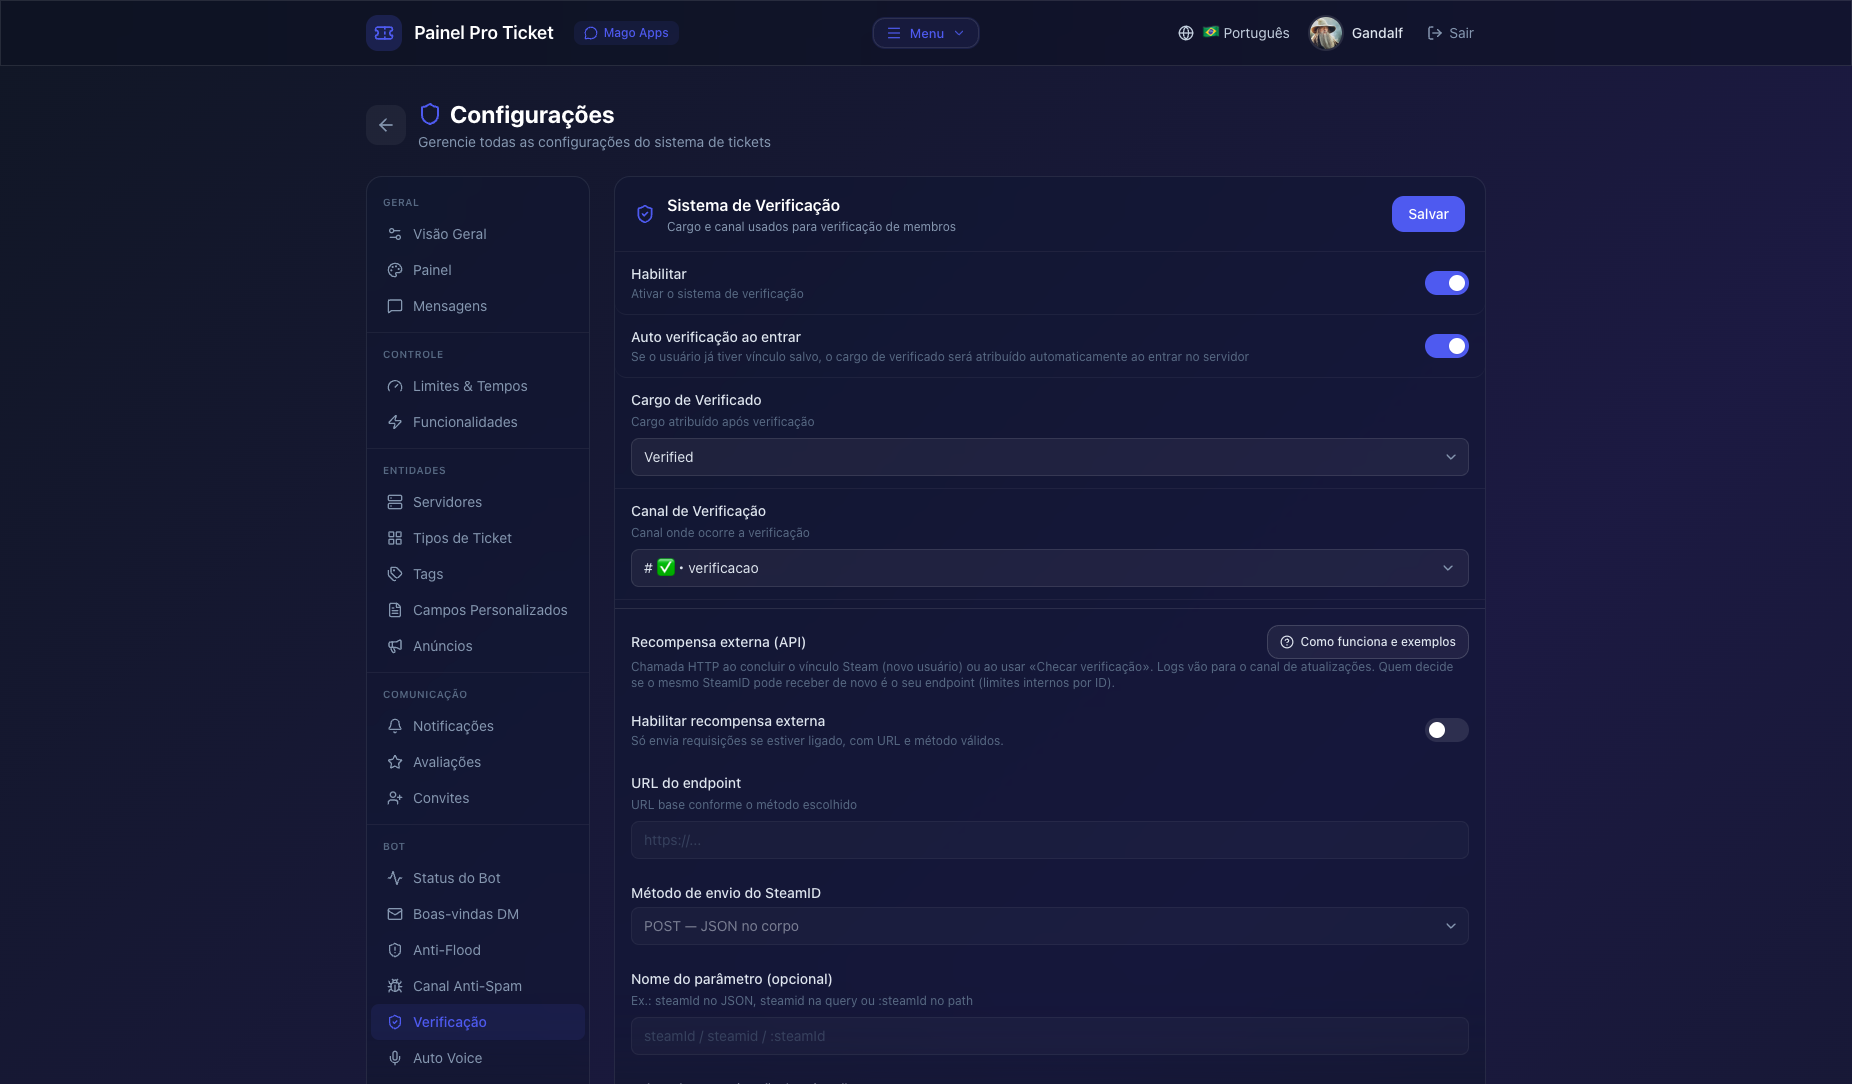Viewport: 1852px width, 1084px height.
Task: Open Auto Voice section
Action: coord(478,1058)
